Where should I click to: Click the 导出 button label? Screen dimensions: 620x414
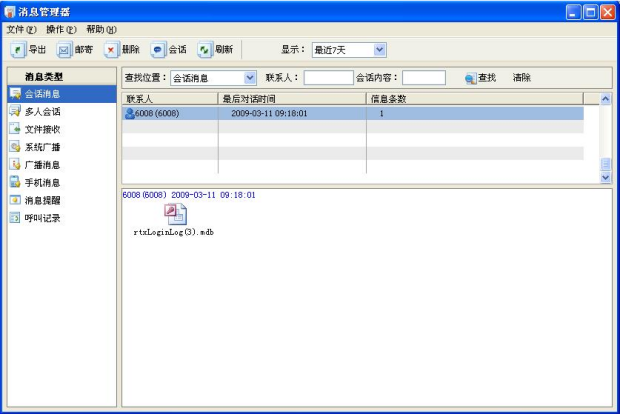37,49
